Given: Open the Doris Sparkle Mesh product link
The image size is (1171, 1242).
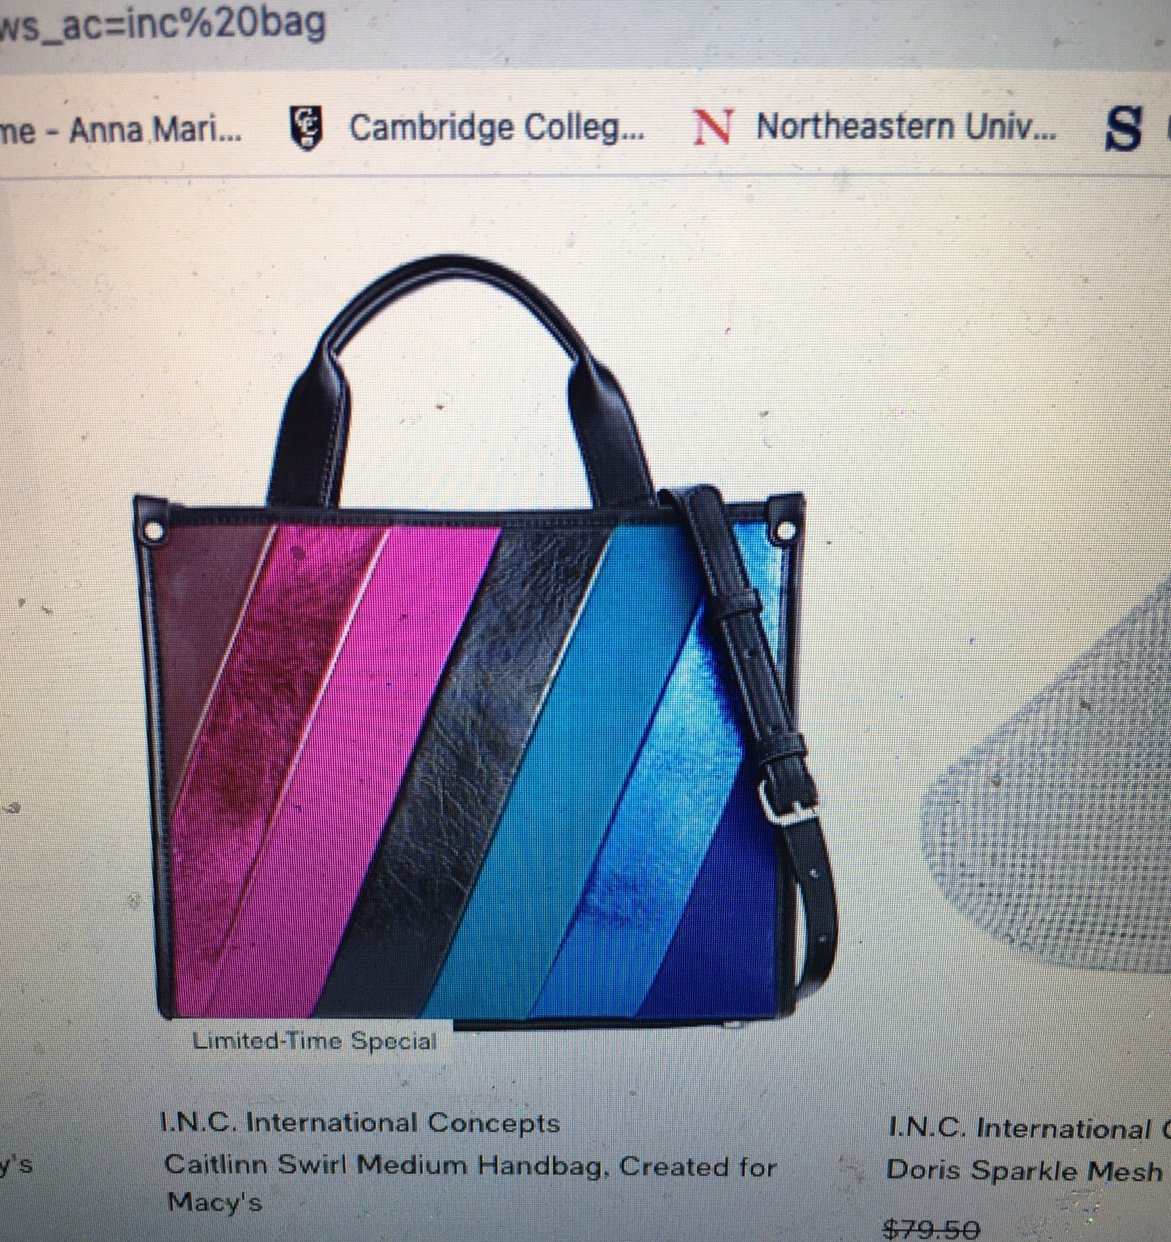Looking at the screenshot, I should click(1024, 1171).
